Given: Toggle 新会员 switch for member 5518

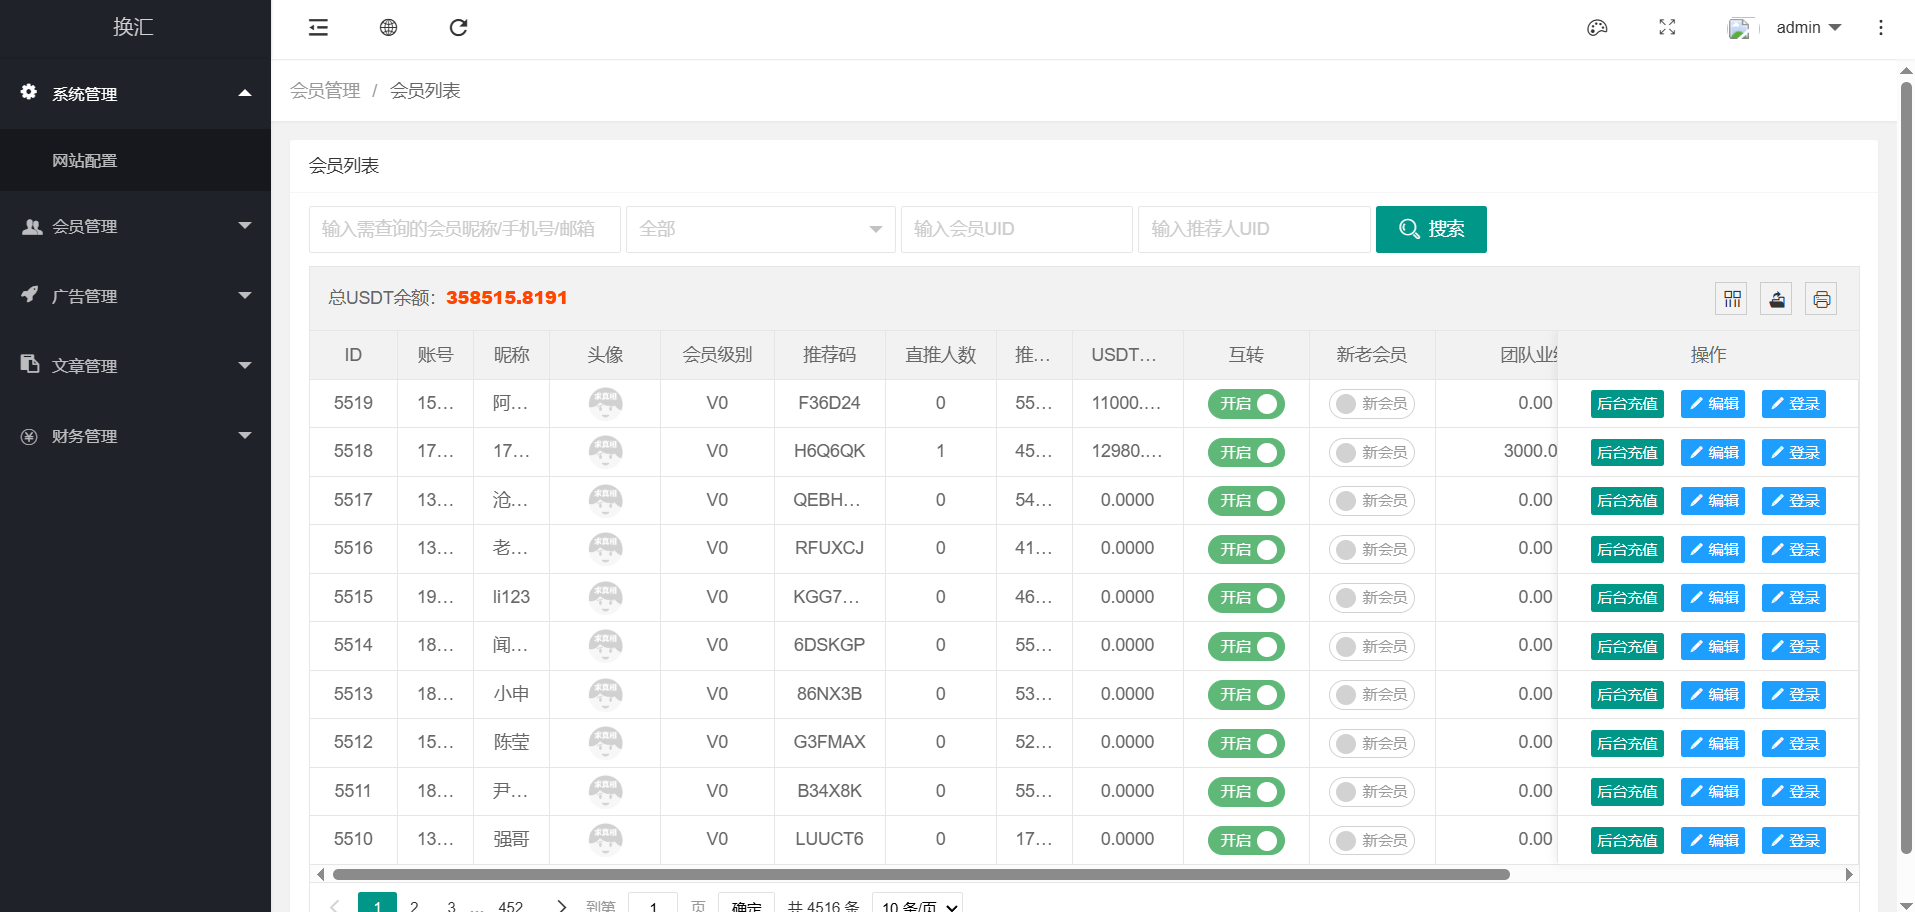Looking at the screenshot, I should (1371, 453).
